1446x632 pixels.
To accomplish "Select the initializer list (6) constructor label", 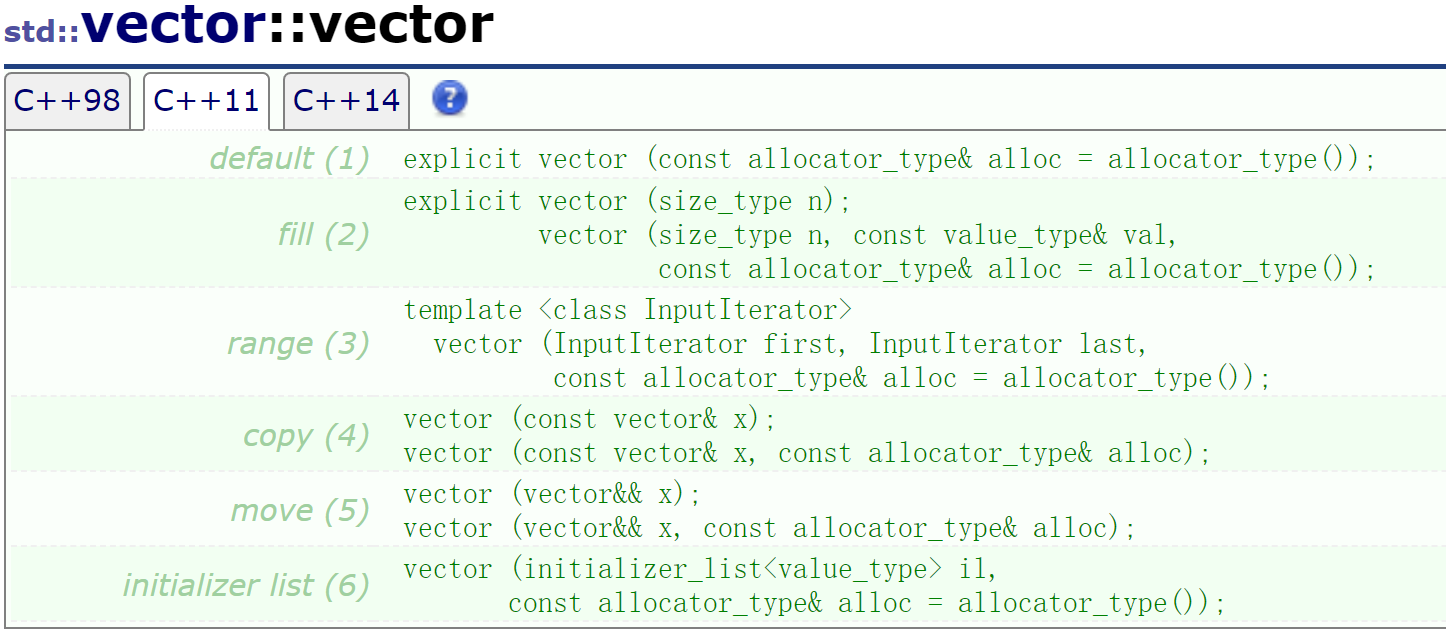I will point(245,586).
